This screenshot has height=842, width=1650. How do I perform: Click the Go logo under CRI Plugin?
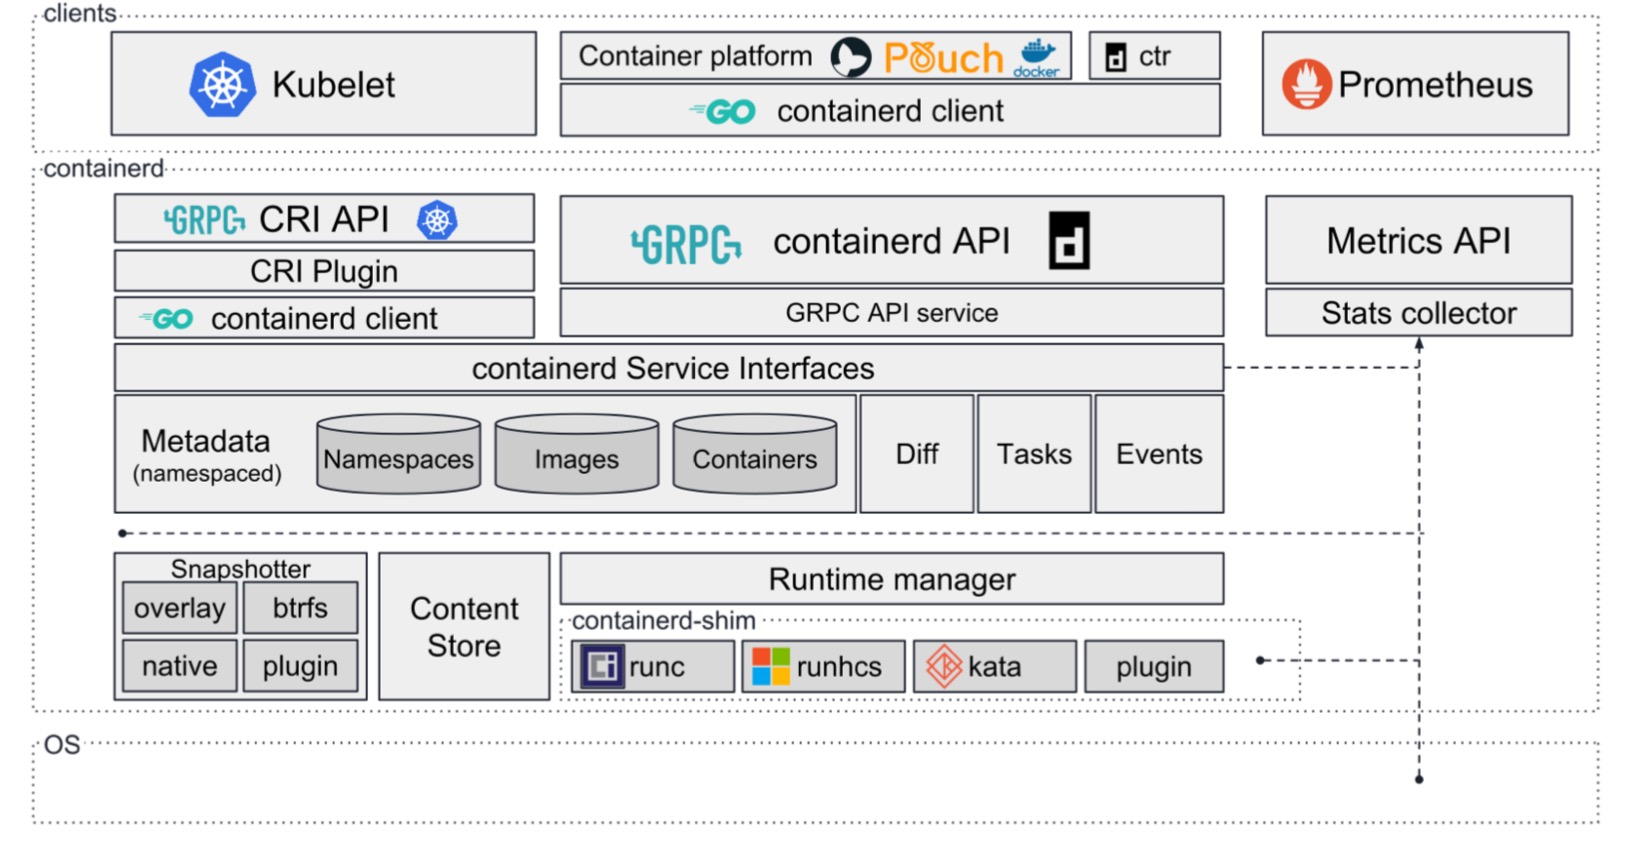pos(166,319)
